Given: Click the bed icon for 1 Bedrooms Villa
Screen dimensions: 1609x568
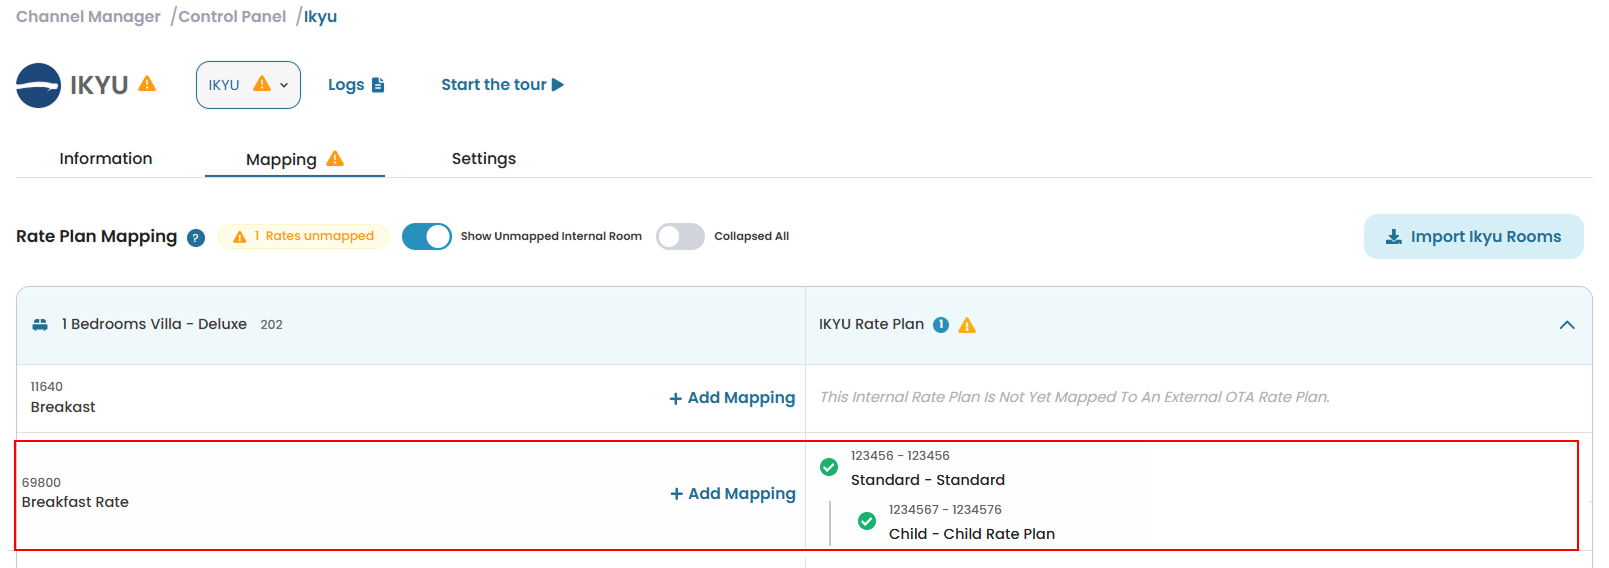Looking at the screenshot, I should (40, 325).
